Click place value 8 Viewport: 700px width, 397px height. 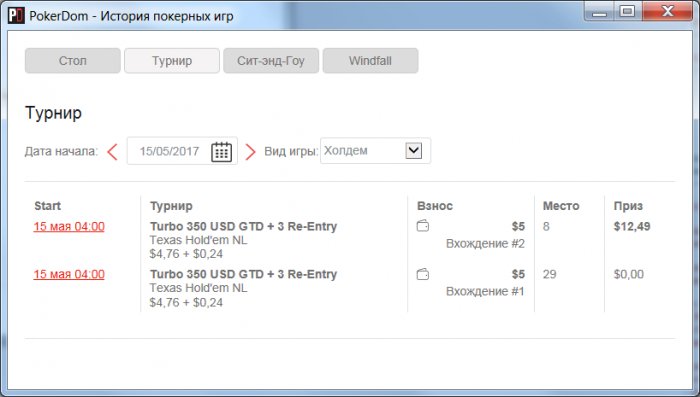coord(546,226)
